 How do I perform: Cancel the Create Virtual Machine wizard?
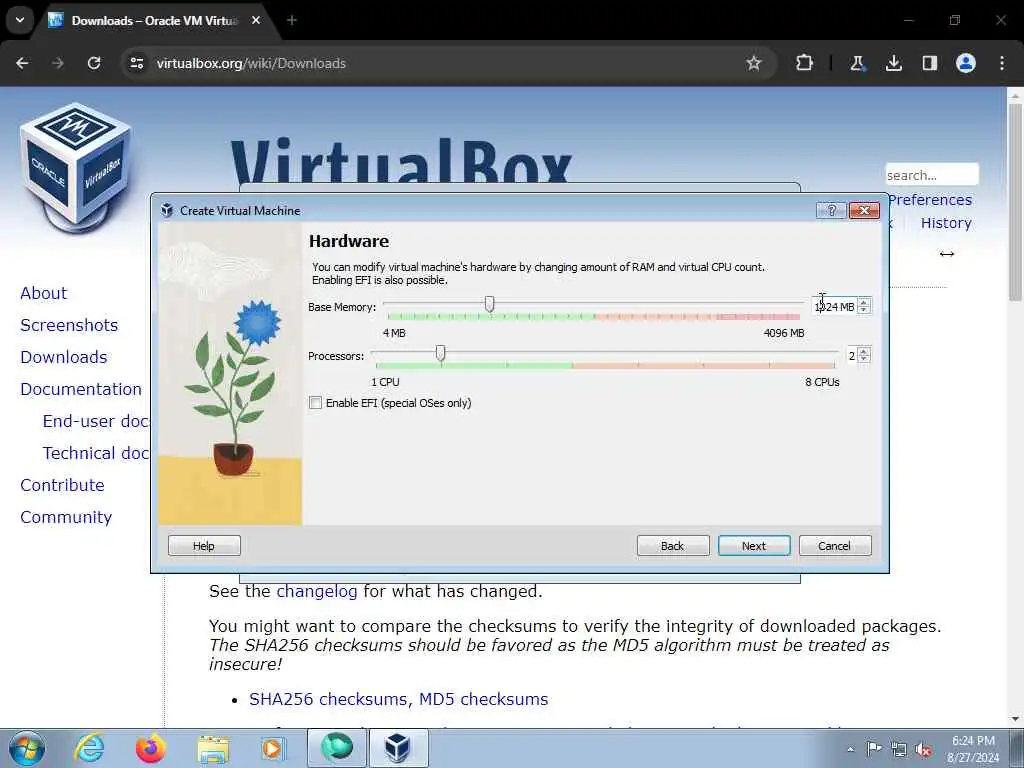point(835,546)
